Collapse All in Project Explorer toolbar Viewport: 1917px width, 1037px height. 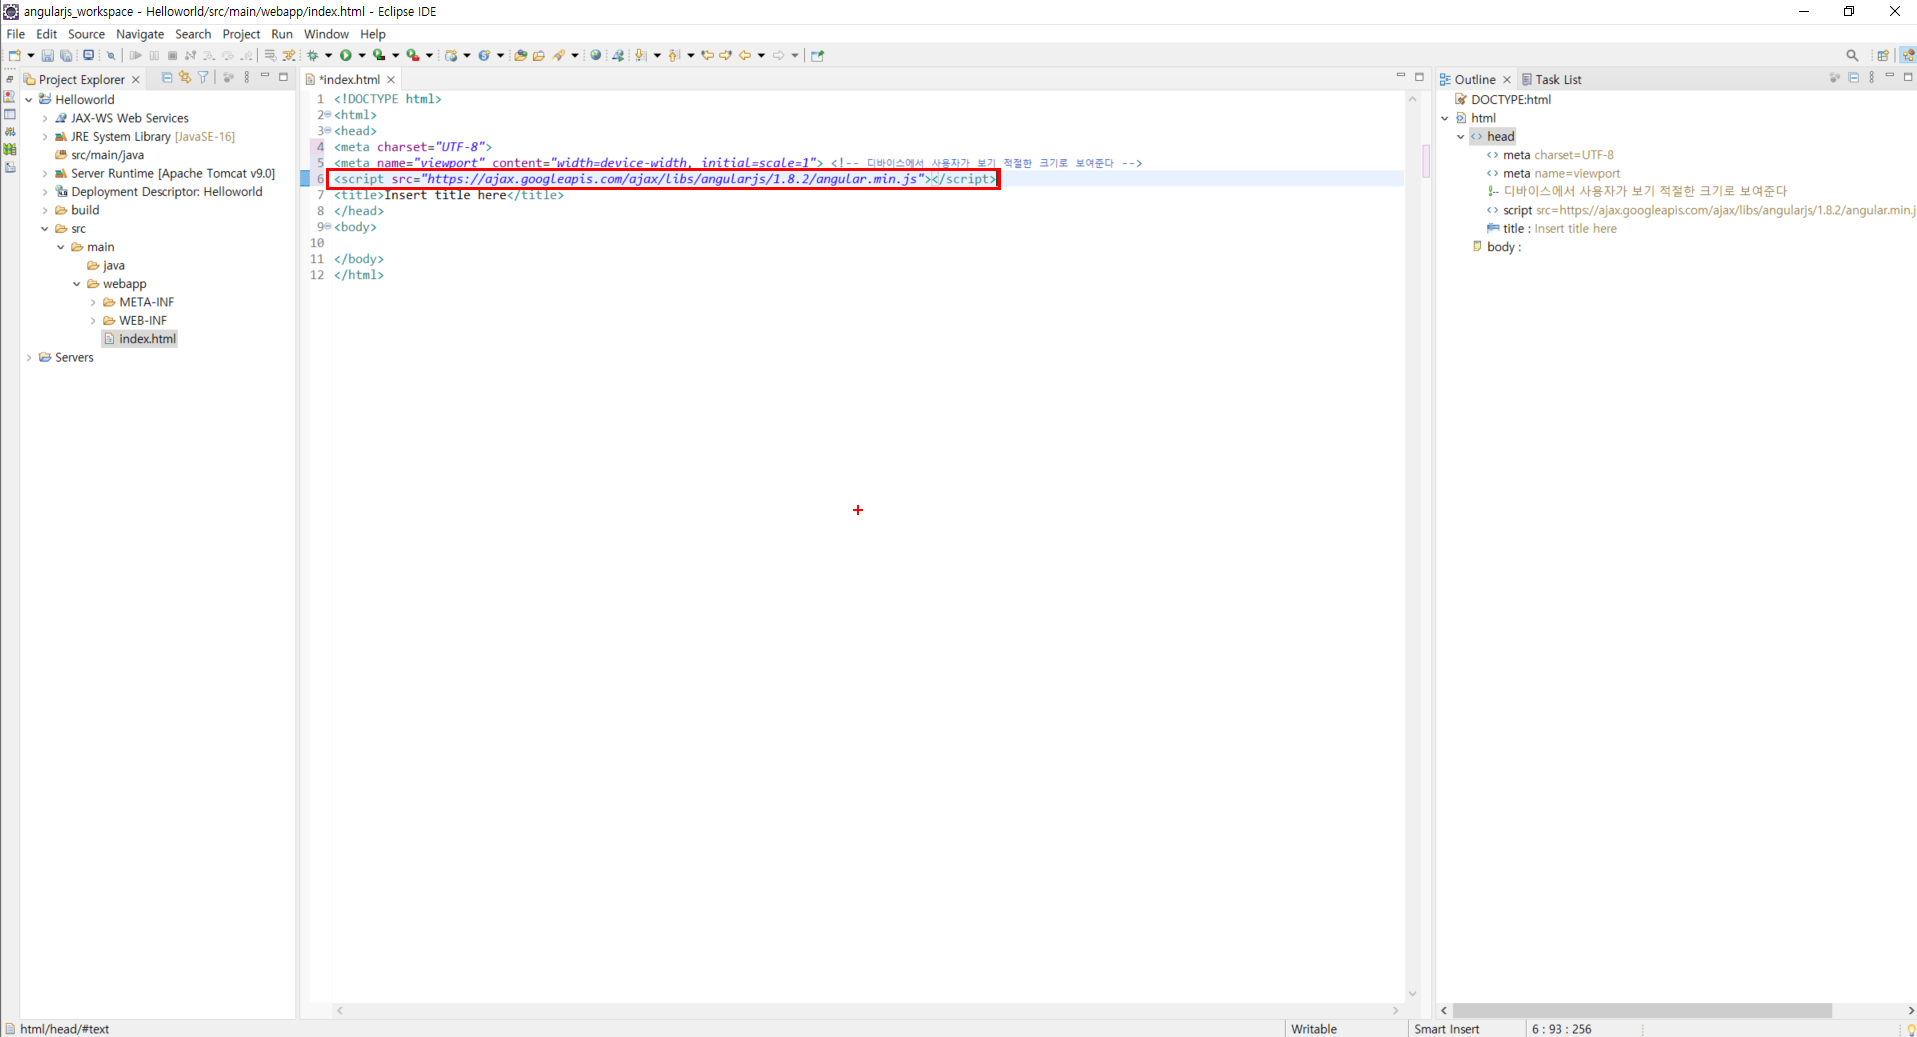pos(167,78)
